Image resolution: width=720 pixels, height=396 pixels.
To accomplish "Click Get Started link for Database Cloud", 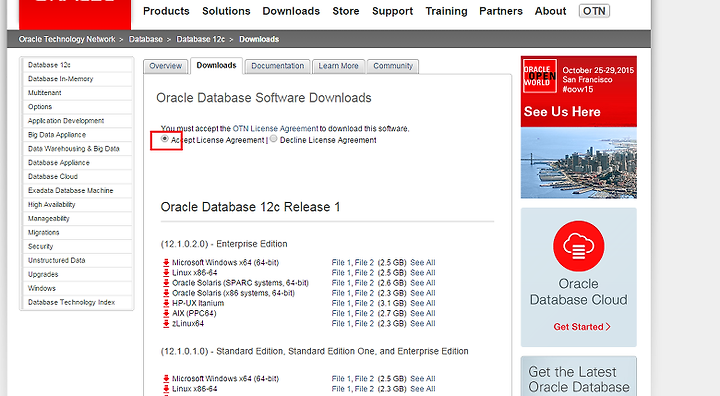I will (582, 327).
